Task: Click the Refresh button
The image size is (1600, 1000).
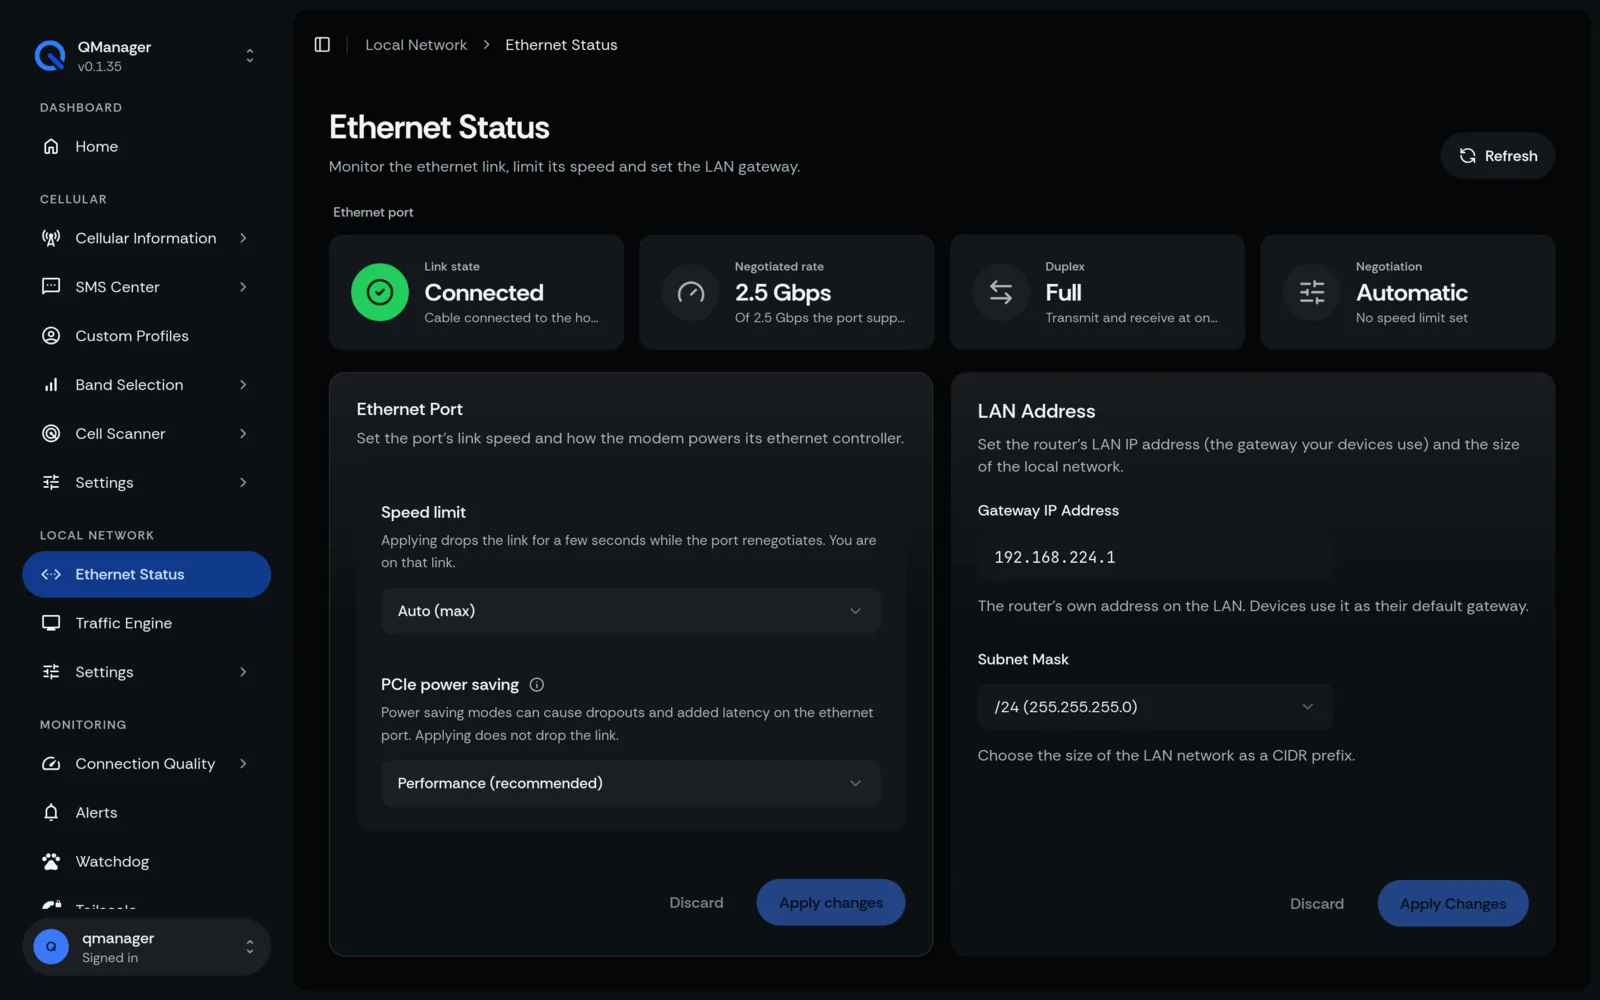Action: 1498,156
